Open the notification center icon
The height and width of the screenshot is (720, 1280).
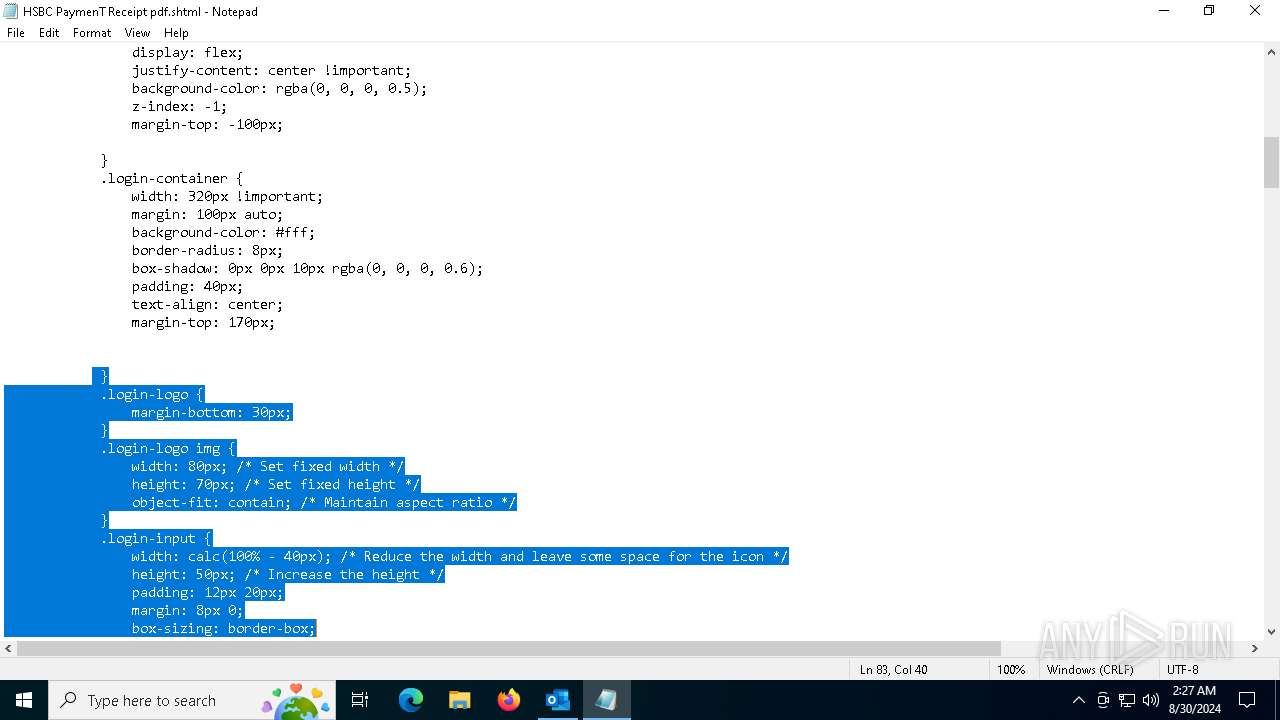[1247, 700]
